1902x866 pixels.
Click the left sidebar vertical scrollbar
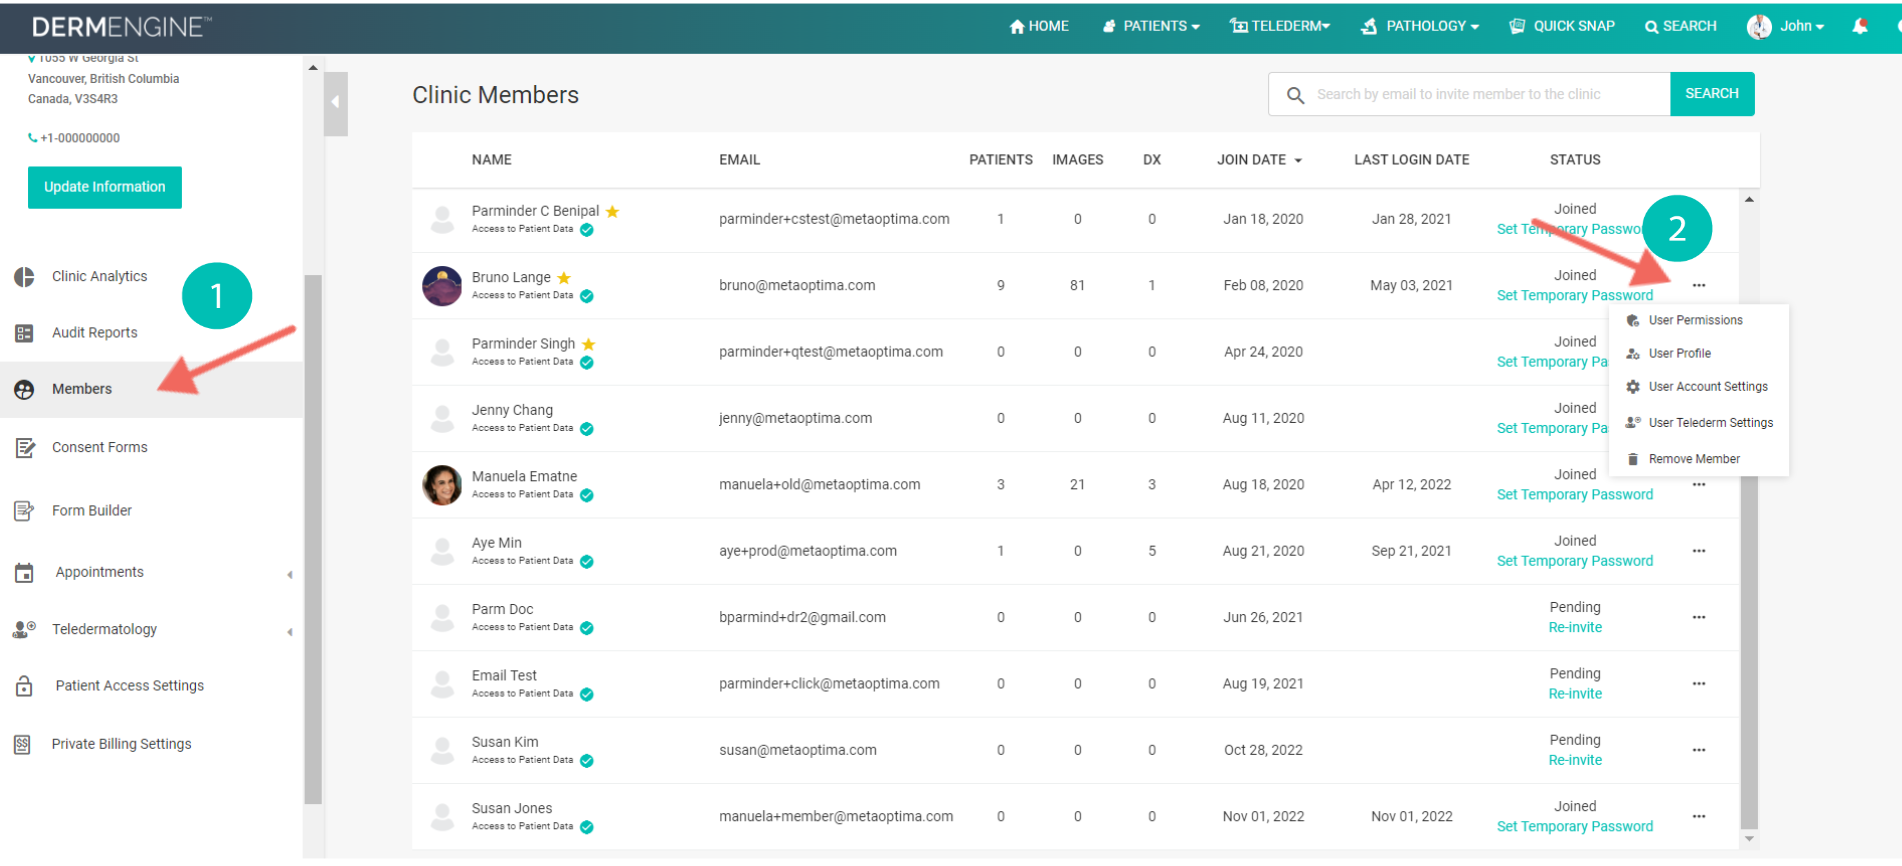[313, 540]
